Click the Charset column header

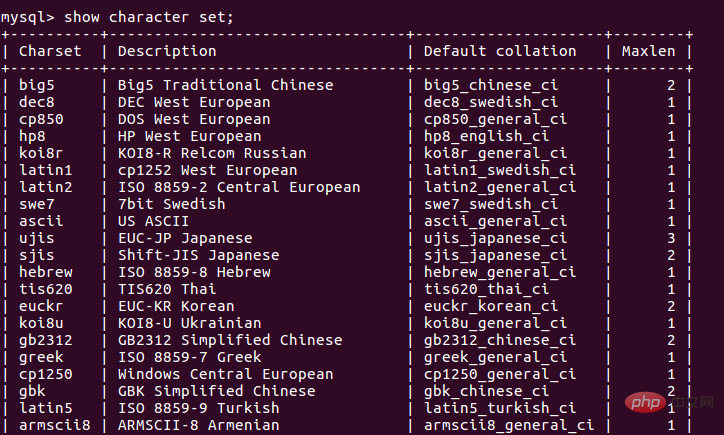tap(50, 51)
